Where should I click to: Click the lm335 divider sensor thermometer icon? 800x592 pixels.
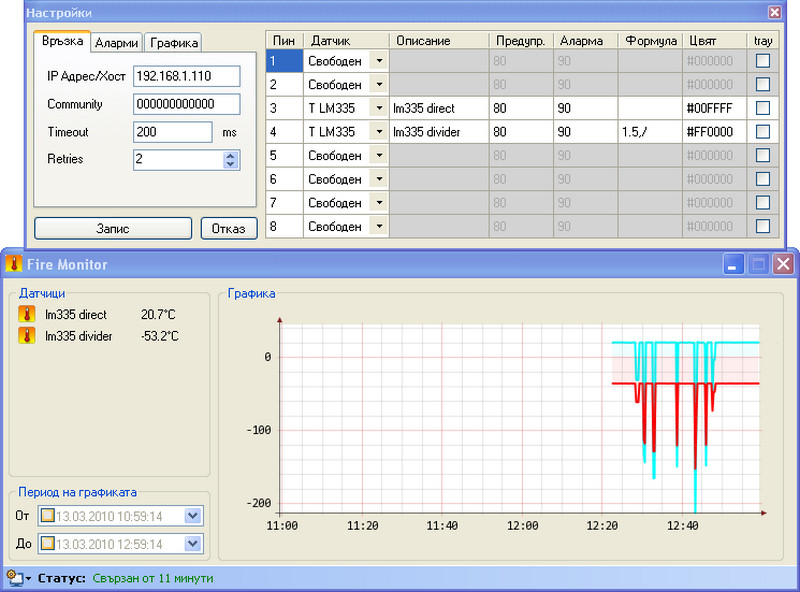click(26, 336)
